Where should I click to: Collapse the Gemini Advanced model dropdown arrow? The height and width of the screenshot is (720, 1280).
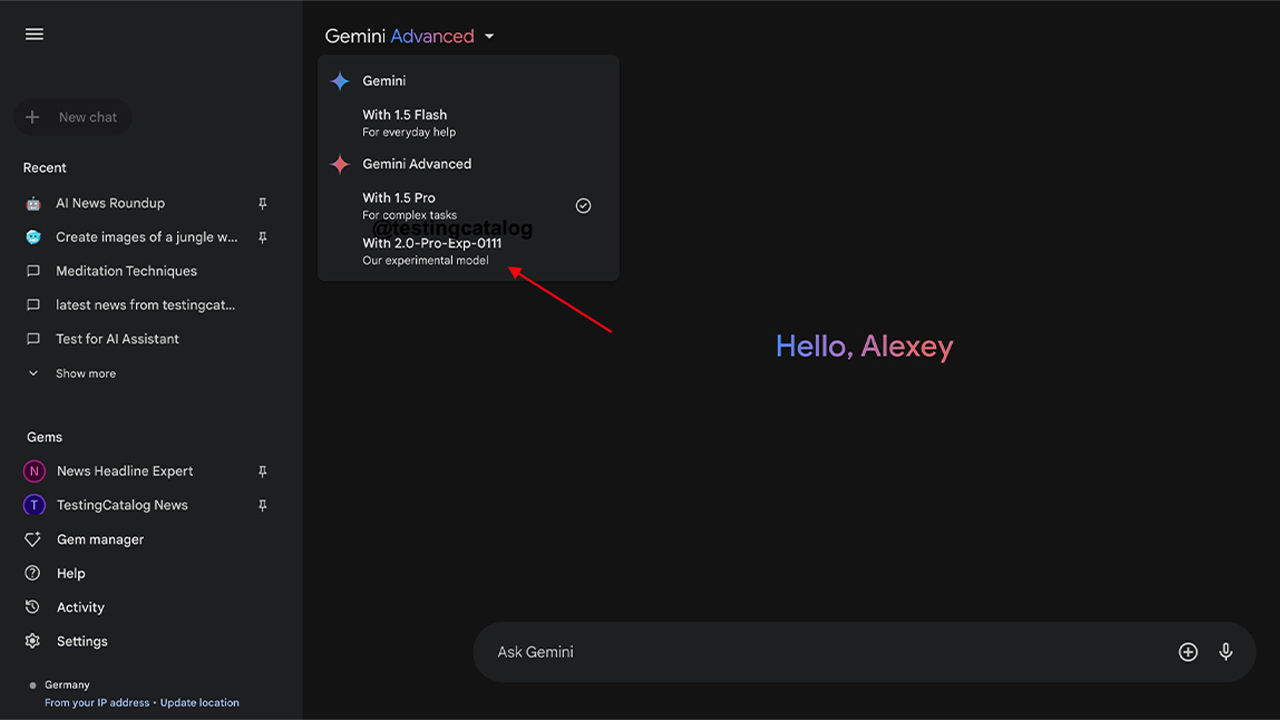pos(489,36)
